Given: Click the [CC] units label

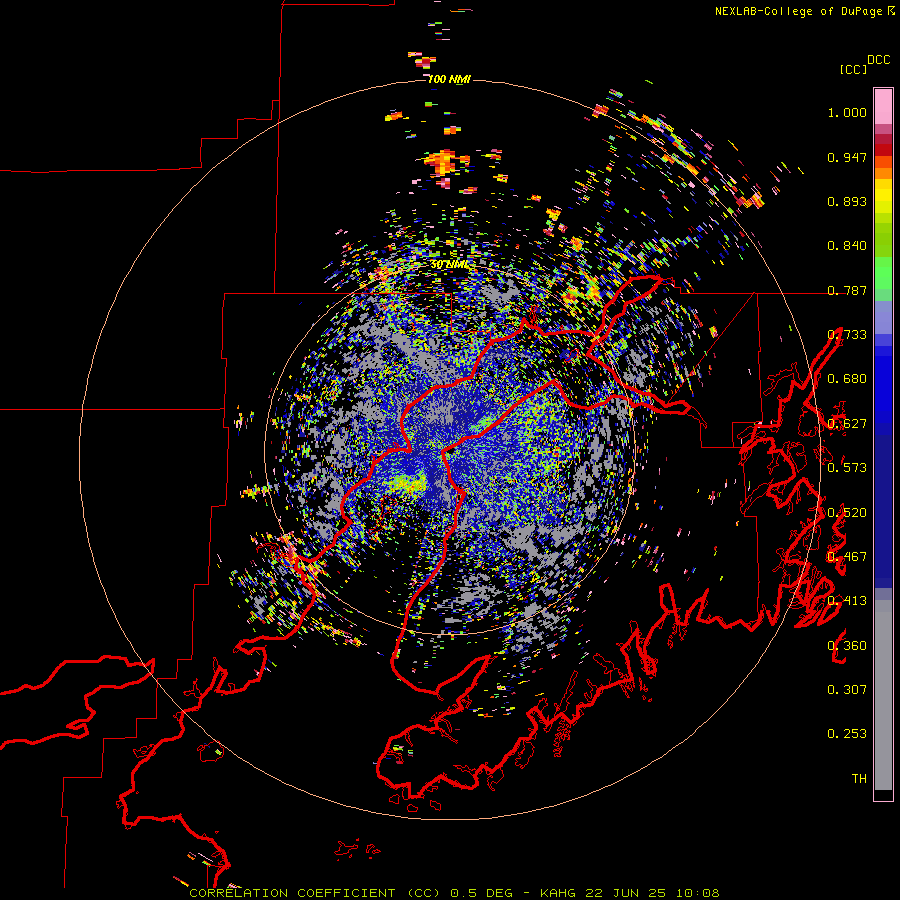Looking at the screenshot, I should pyautogui.click(x=853, y=69).
